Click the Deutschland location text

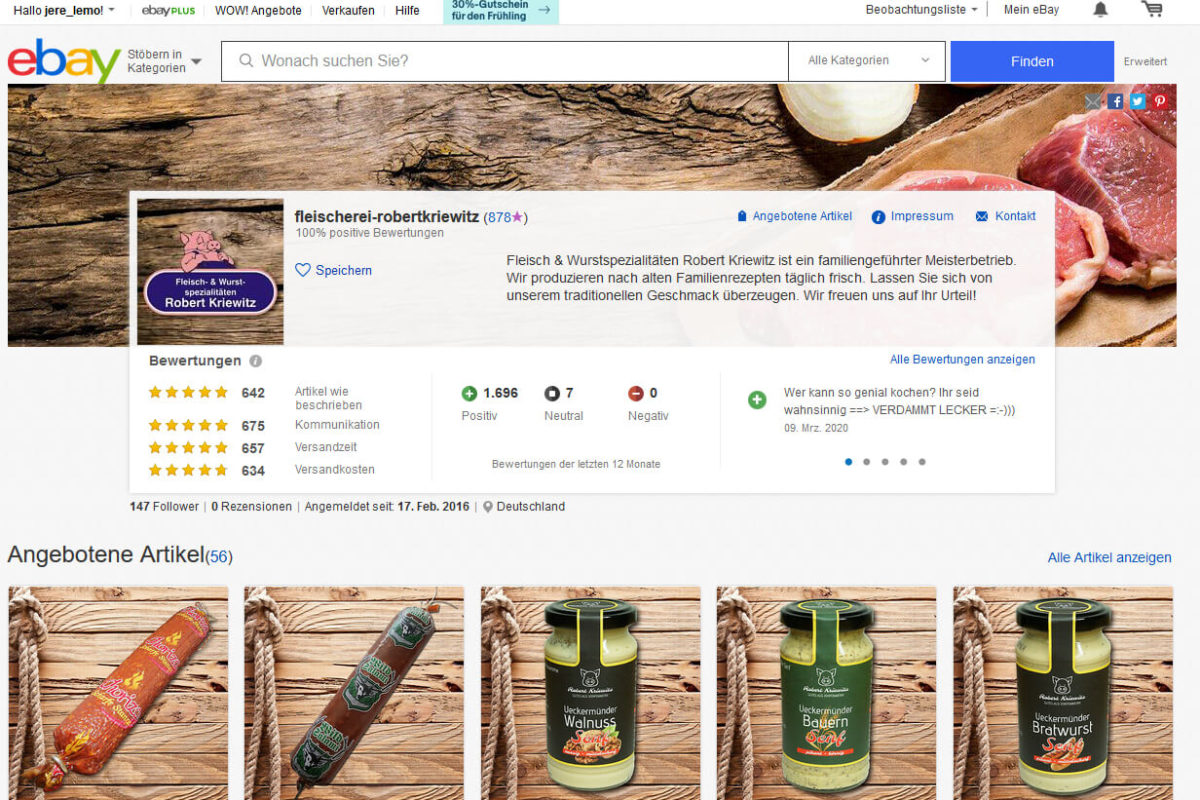531,506
